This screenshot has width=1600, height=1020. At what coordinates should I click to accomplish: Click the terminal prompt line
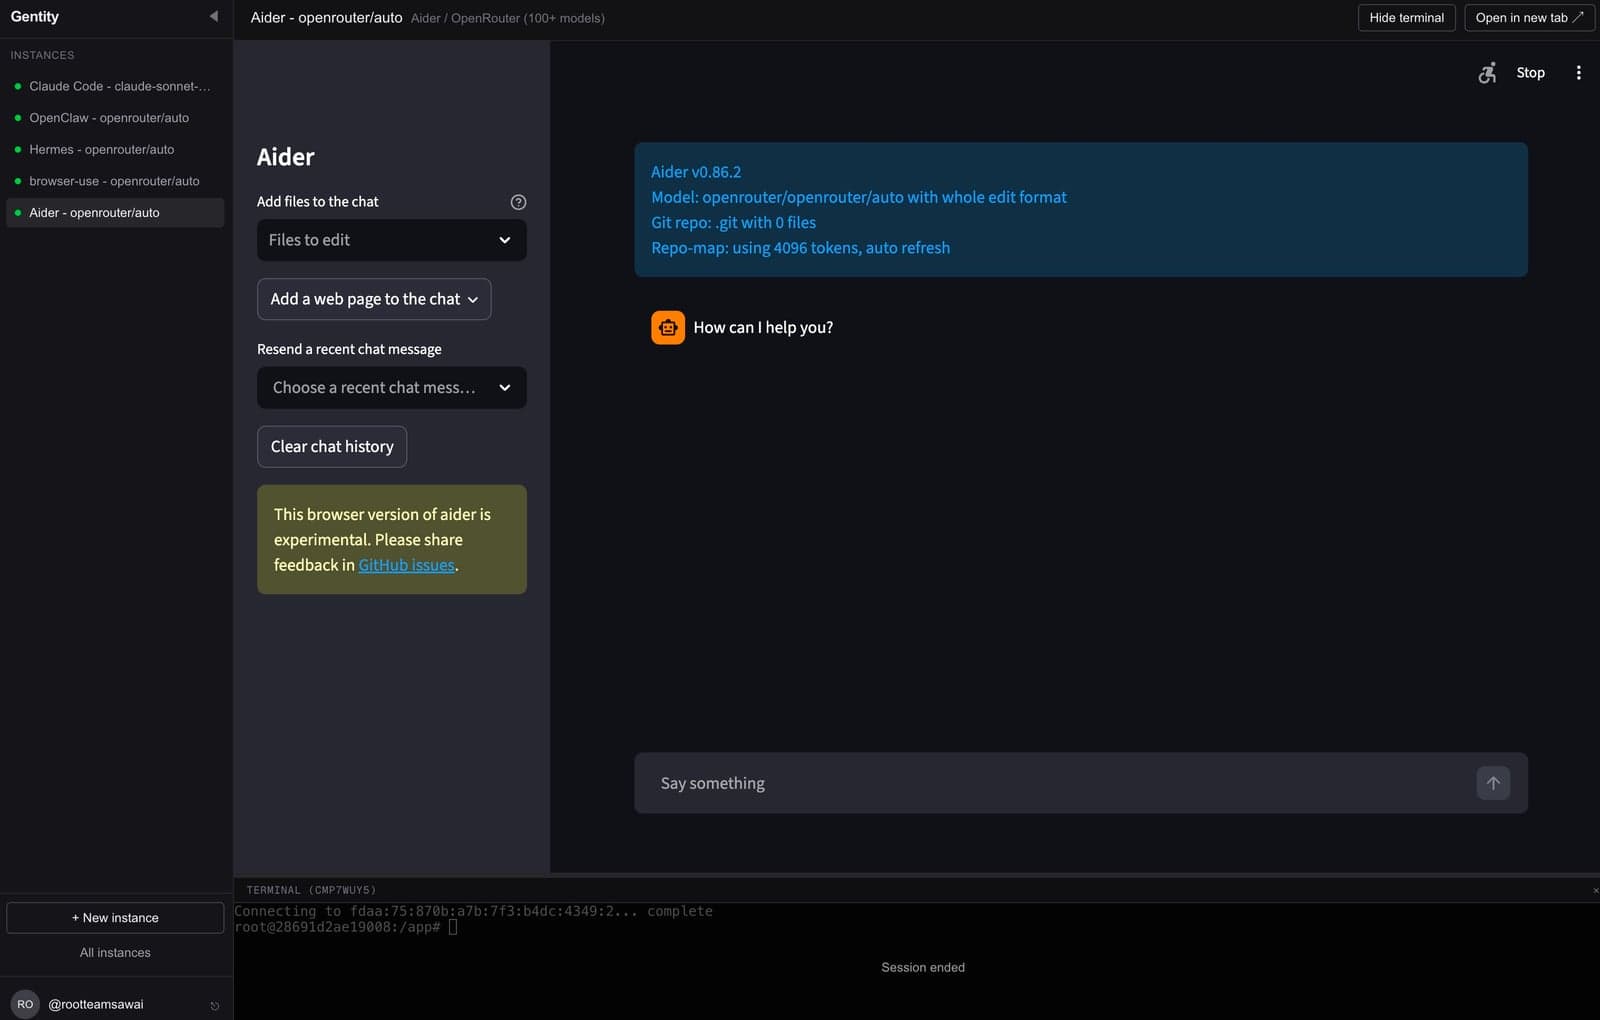345,927
